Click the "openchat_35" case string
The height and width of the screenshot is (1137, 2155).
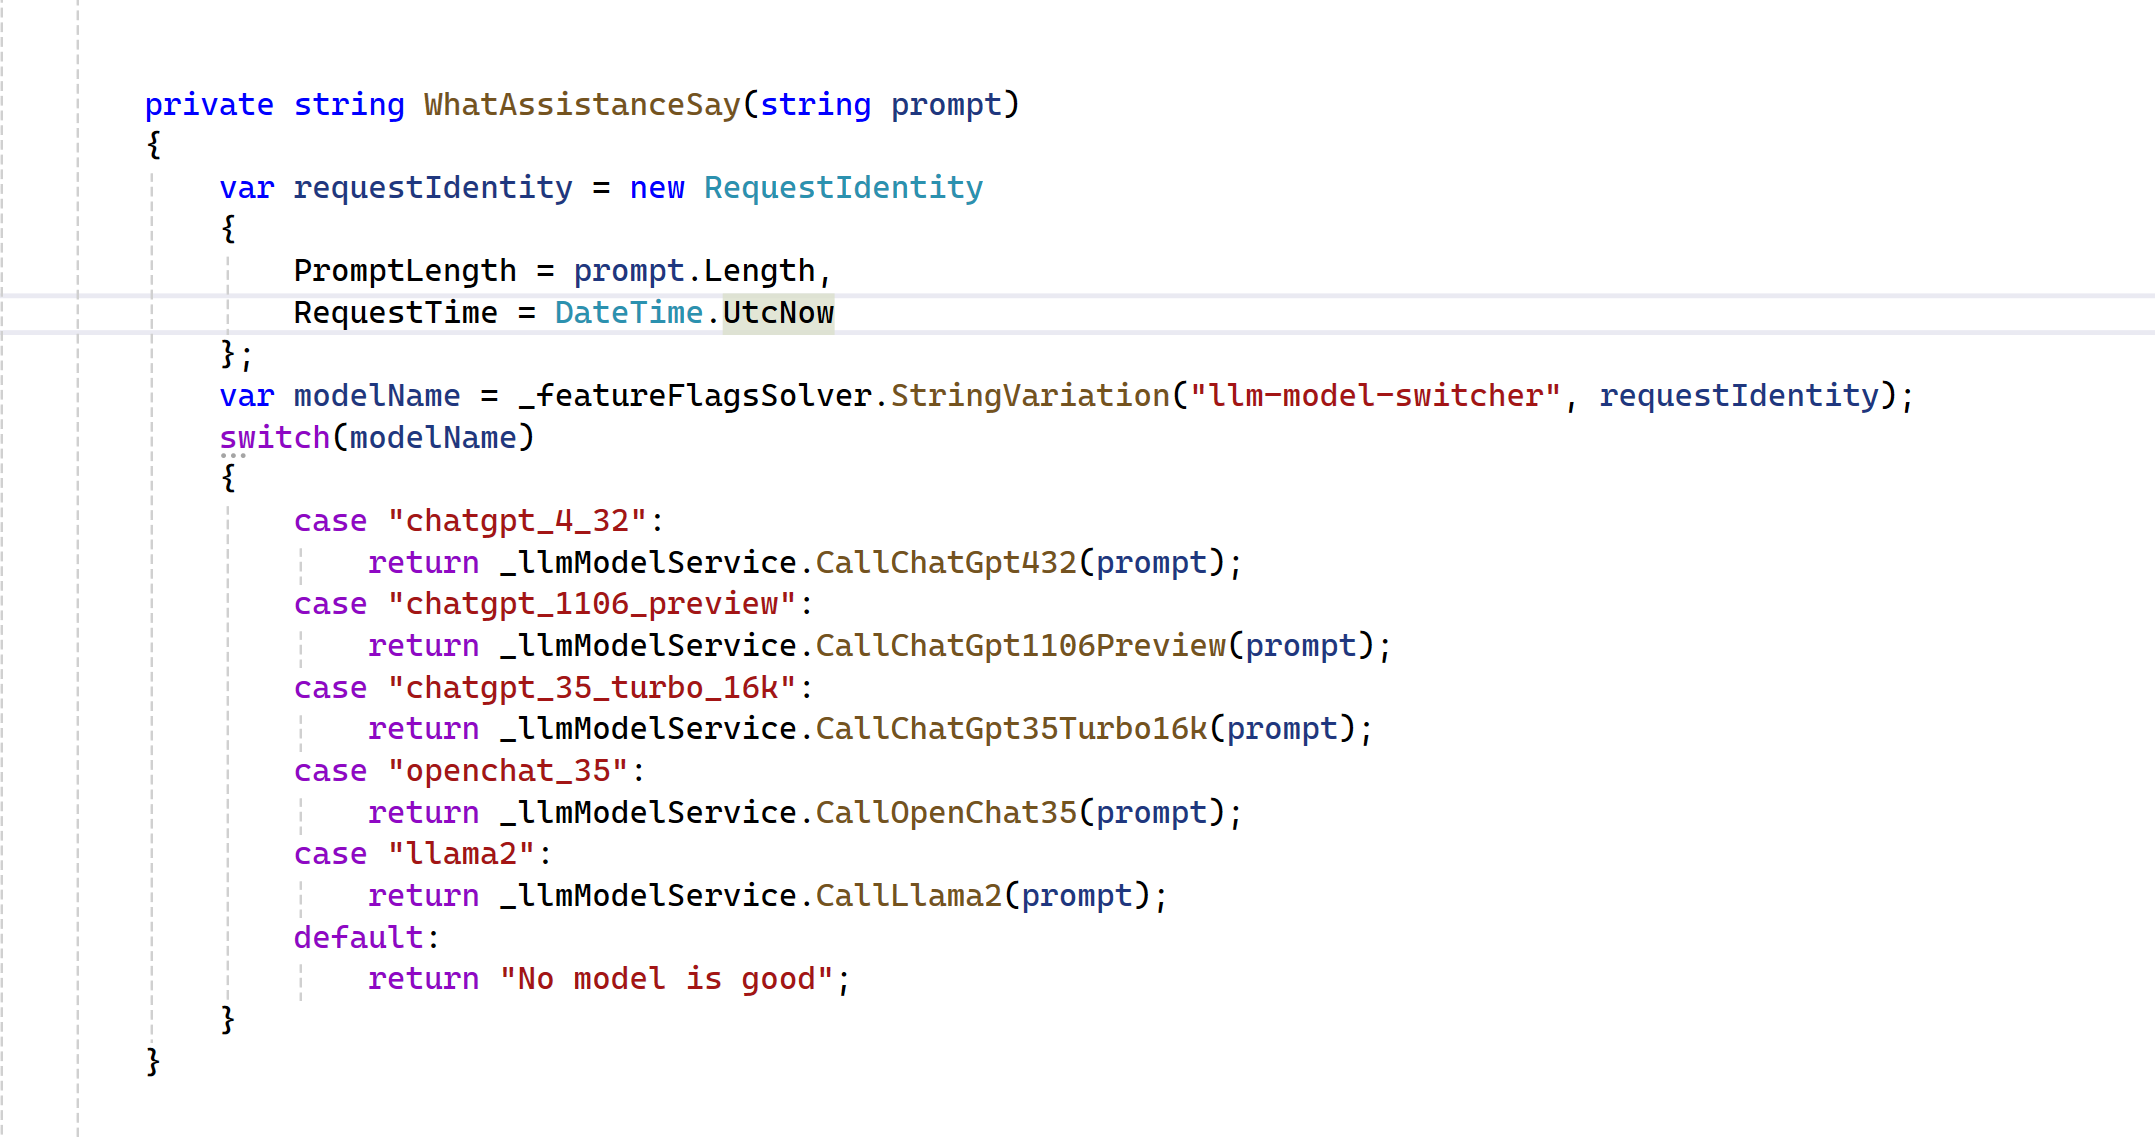(508, 771)
